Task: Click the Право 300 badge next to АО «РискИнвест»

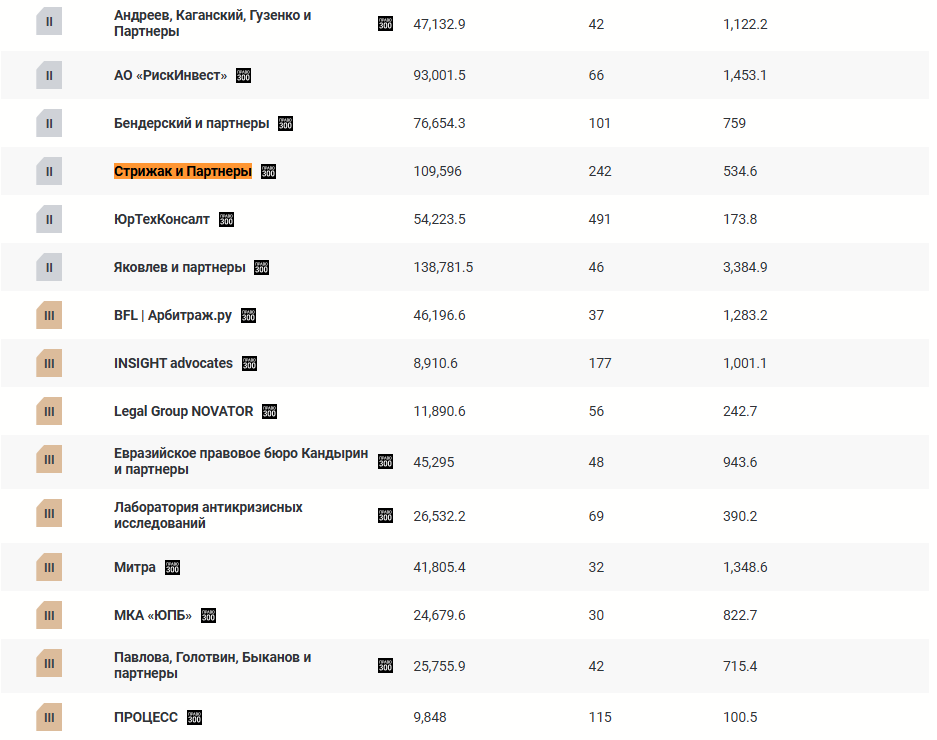Action: pos(243,76)
